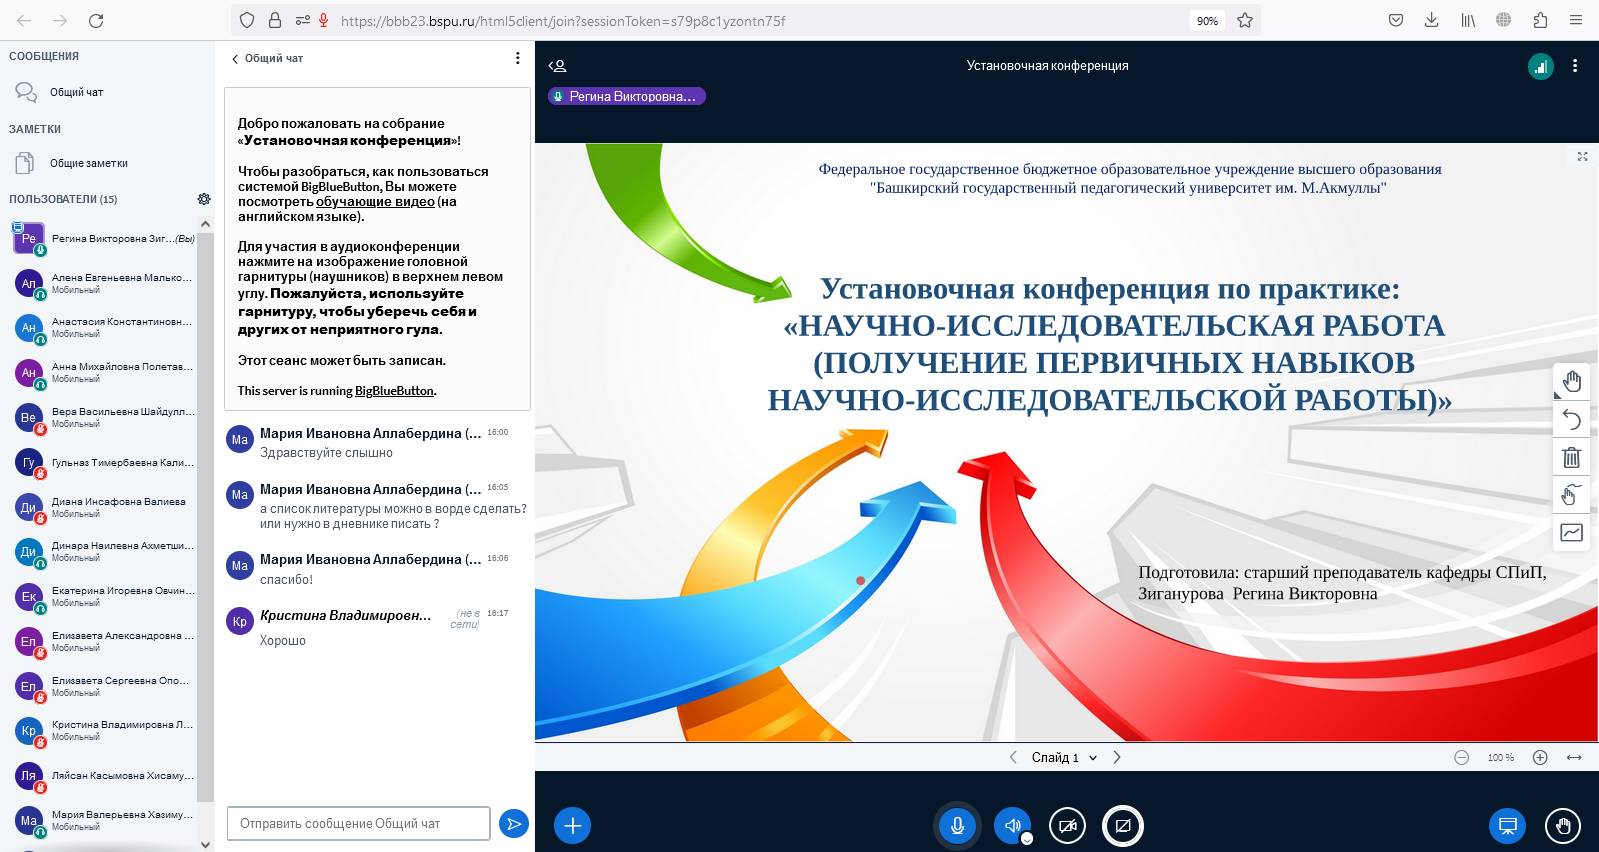
Task: Open the conference options menu
Action: coord(1575,66)
